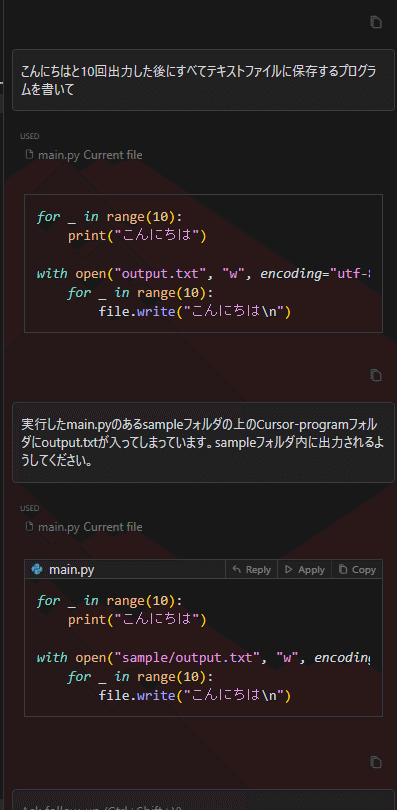Click the first 'for _ in range(10)' line in the second block
397x810 pixels.
point(109,601)
